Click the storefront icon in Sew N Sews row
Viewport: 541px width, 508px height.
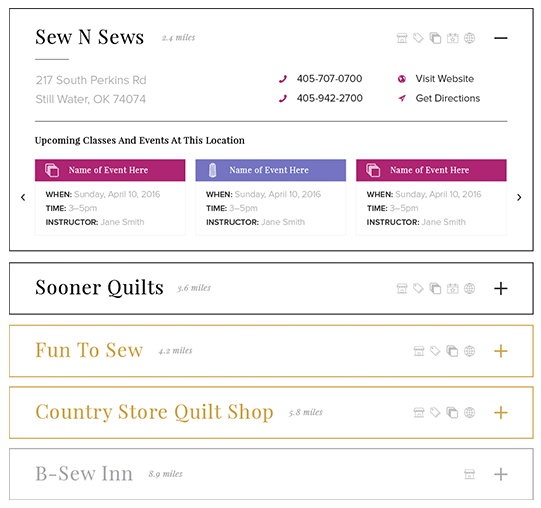click(x=402, y=38)
